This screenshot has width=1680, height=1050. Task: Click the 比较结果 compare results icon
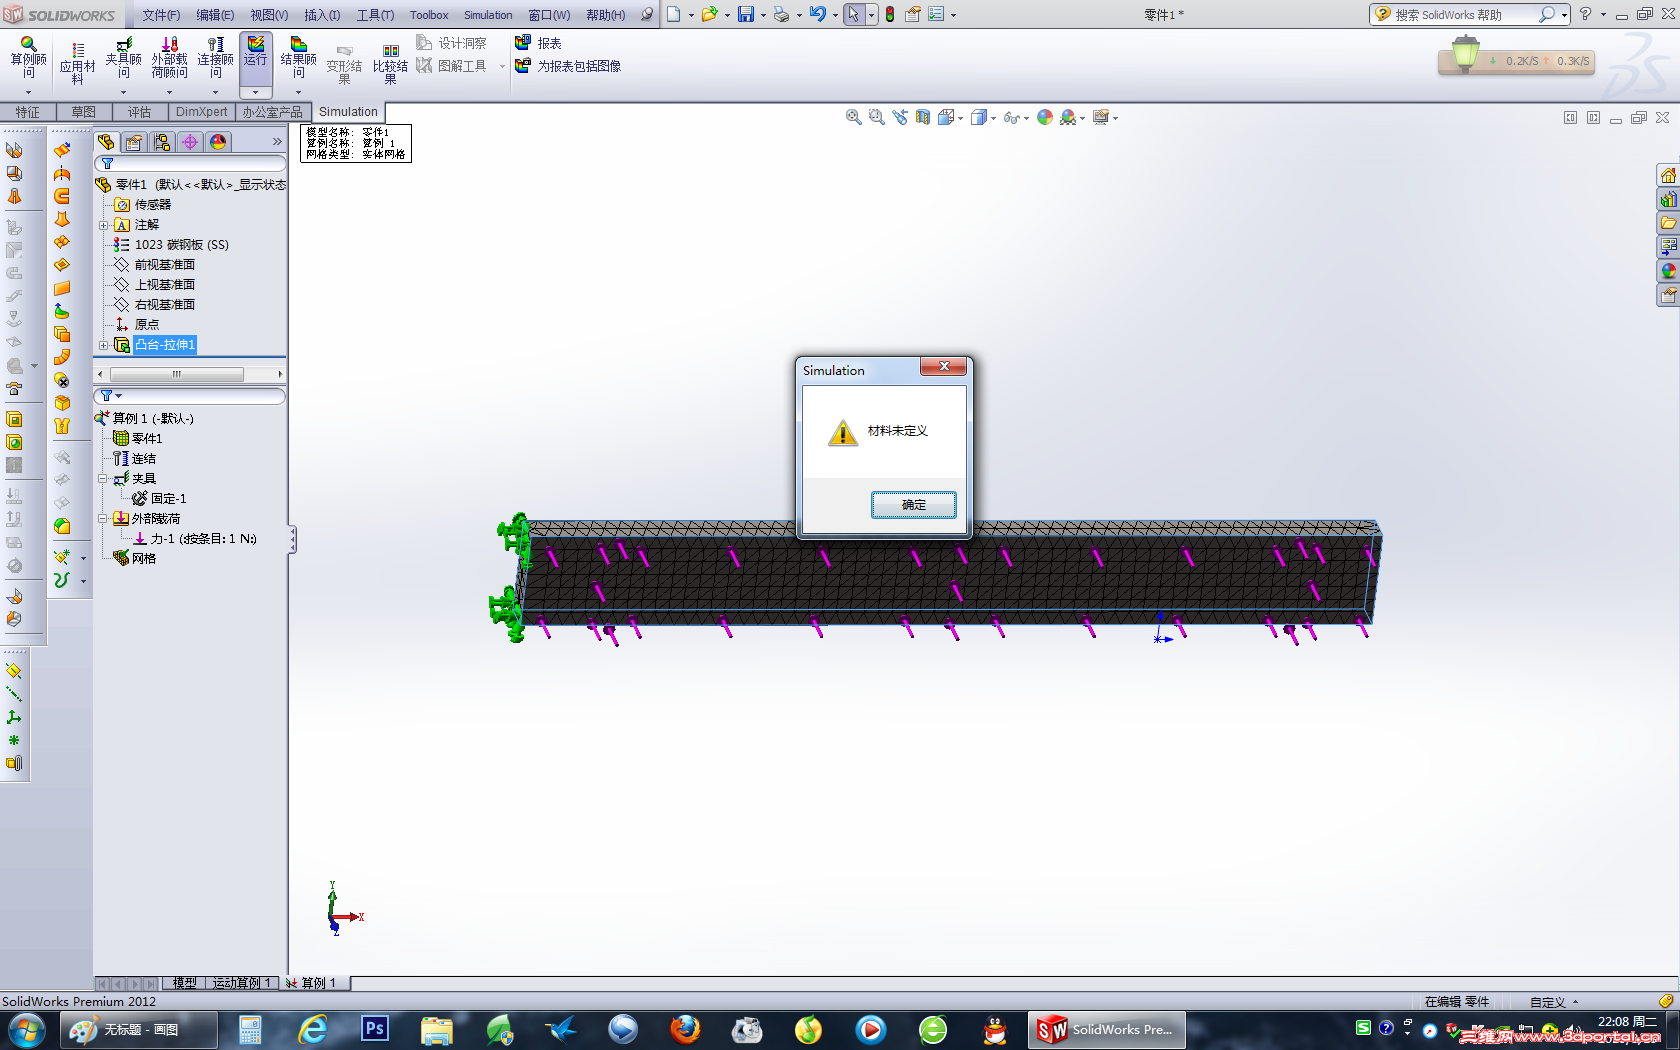pos(390,63)
